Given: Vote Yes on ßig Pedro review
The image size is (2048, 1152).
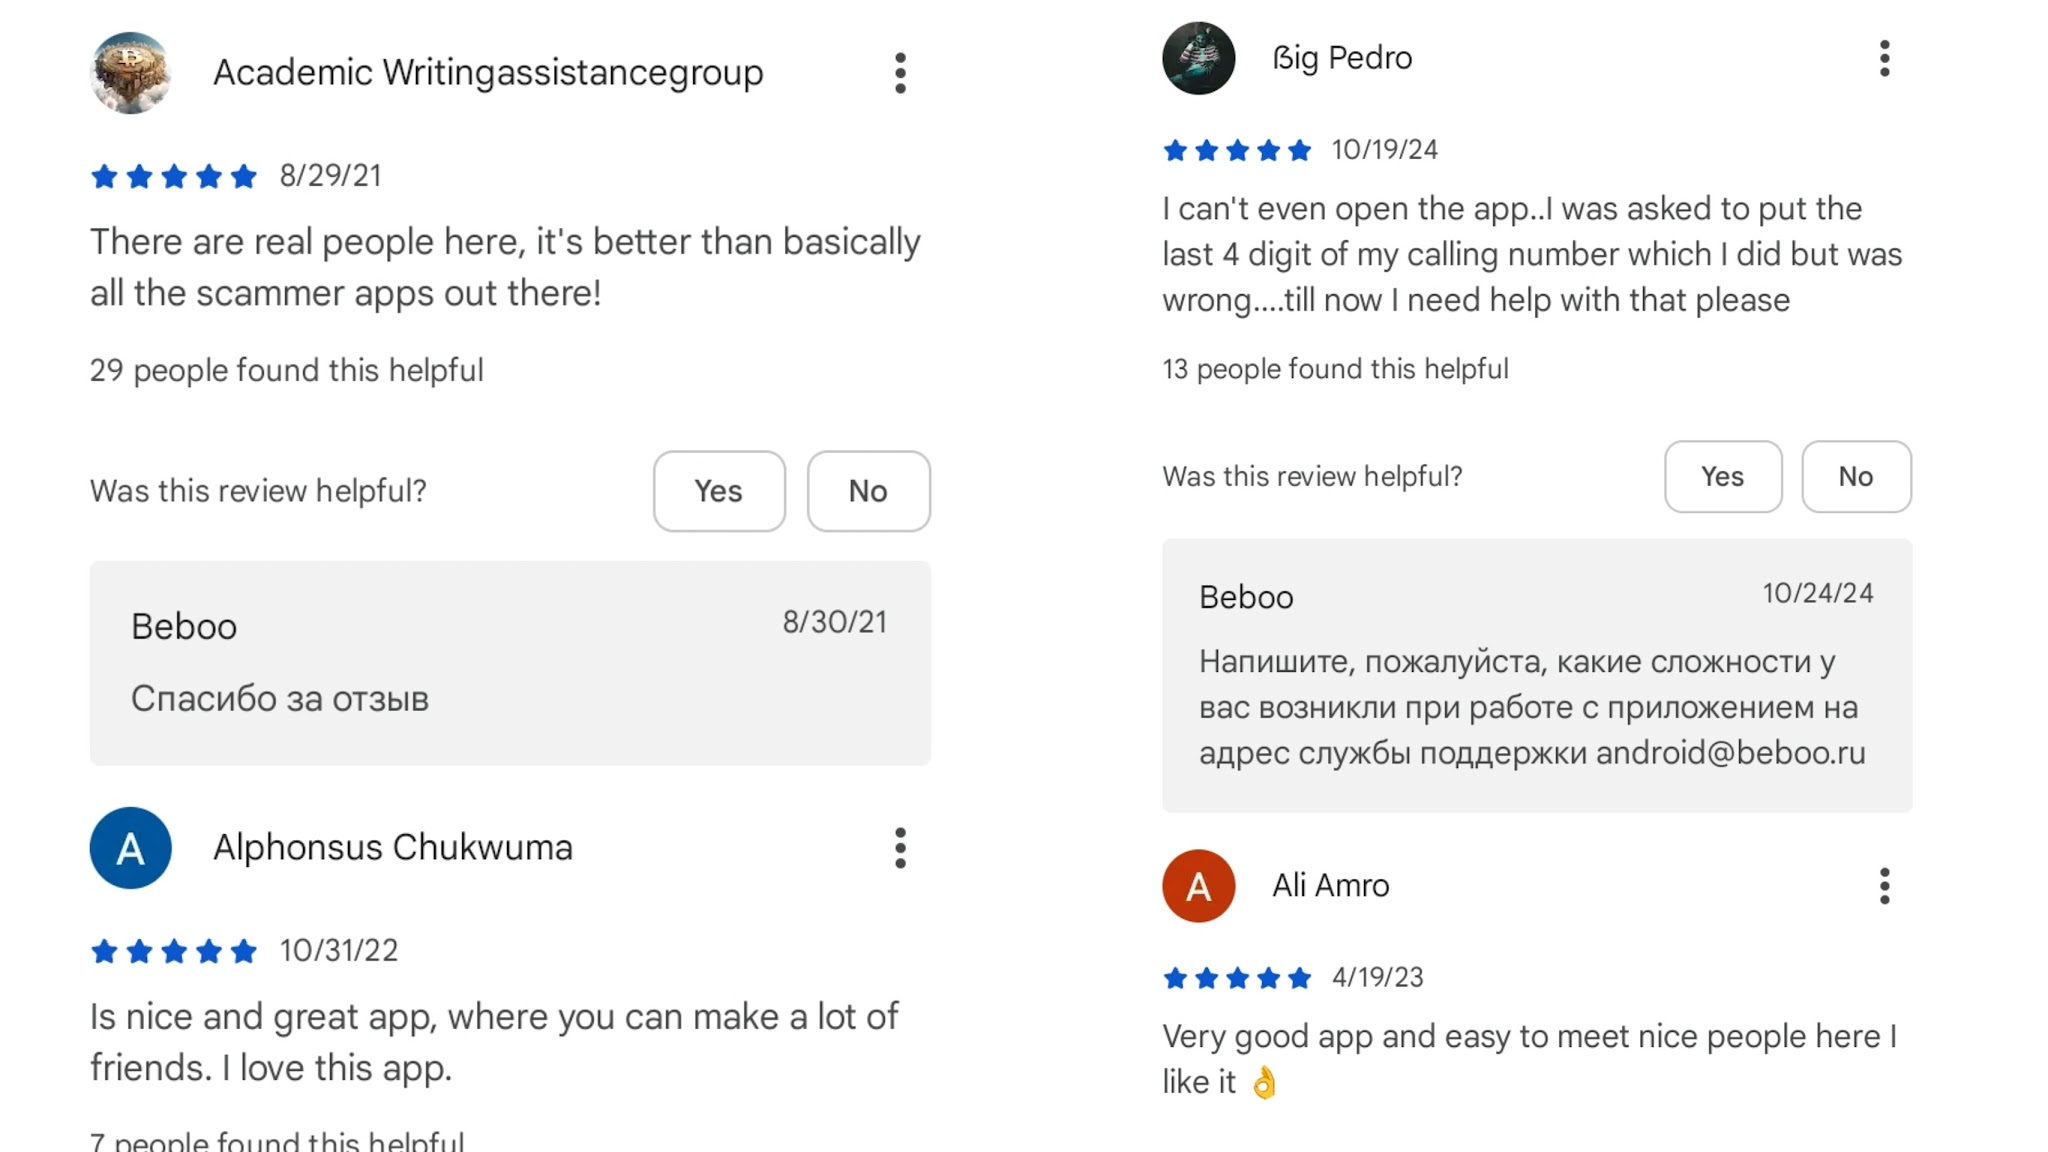Looking at the screenshot, I should 1723,477.
